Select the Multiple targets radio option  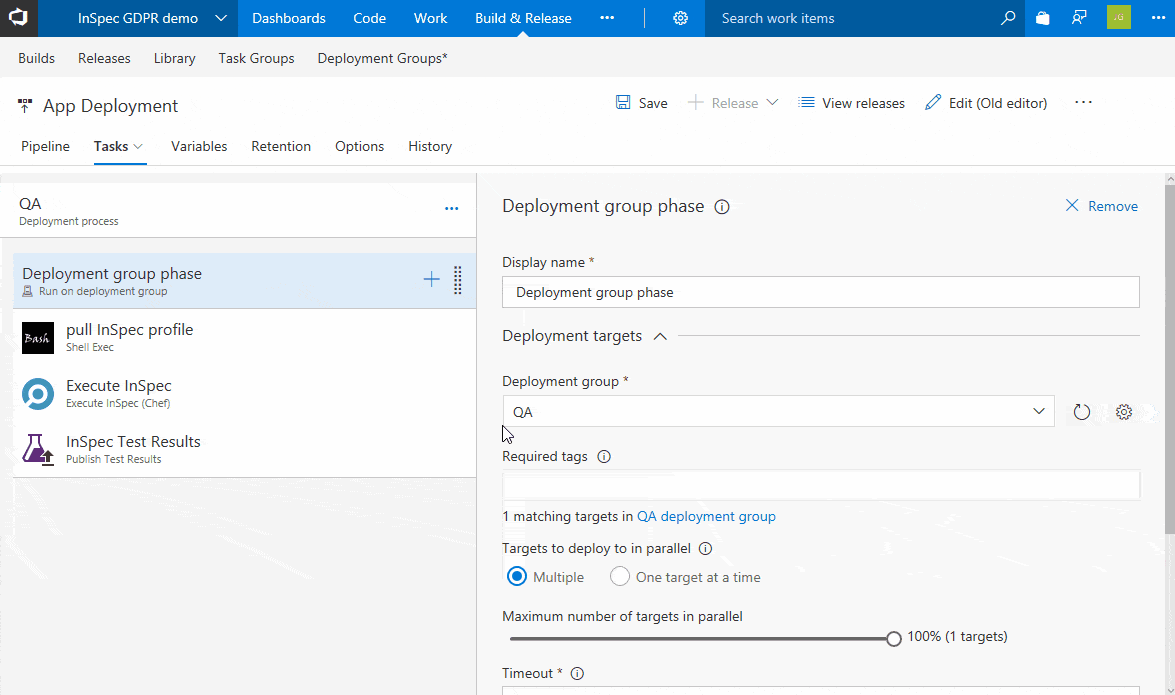pos(516,577)
